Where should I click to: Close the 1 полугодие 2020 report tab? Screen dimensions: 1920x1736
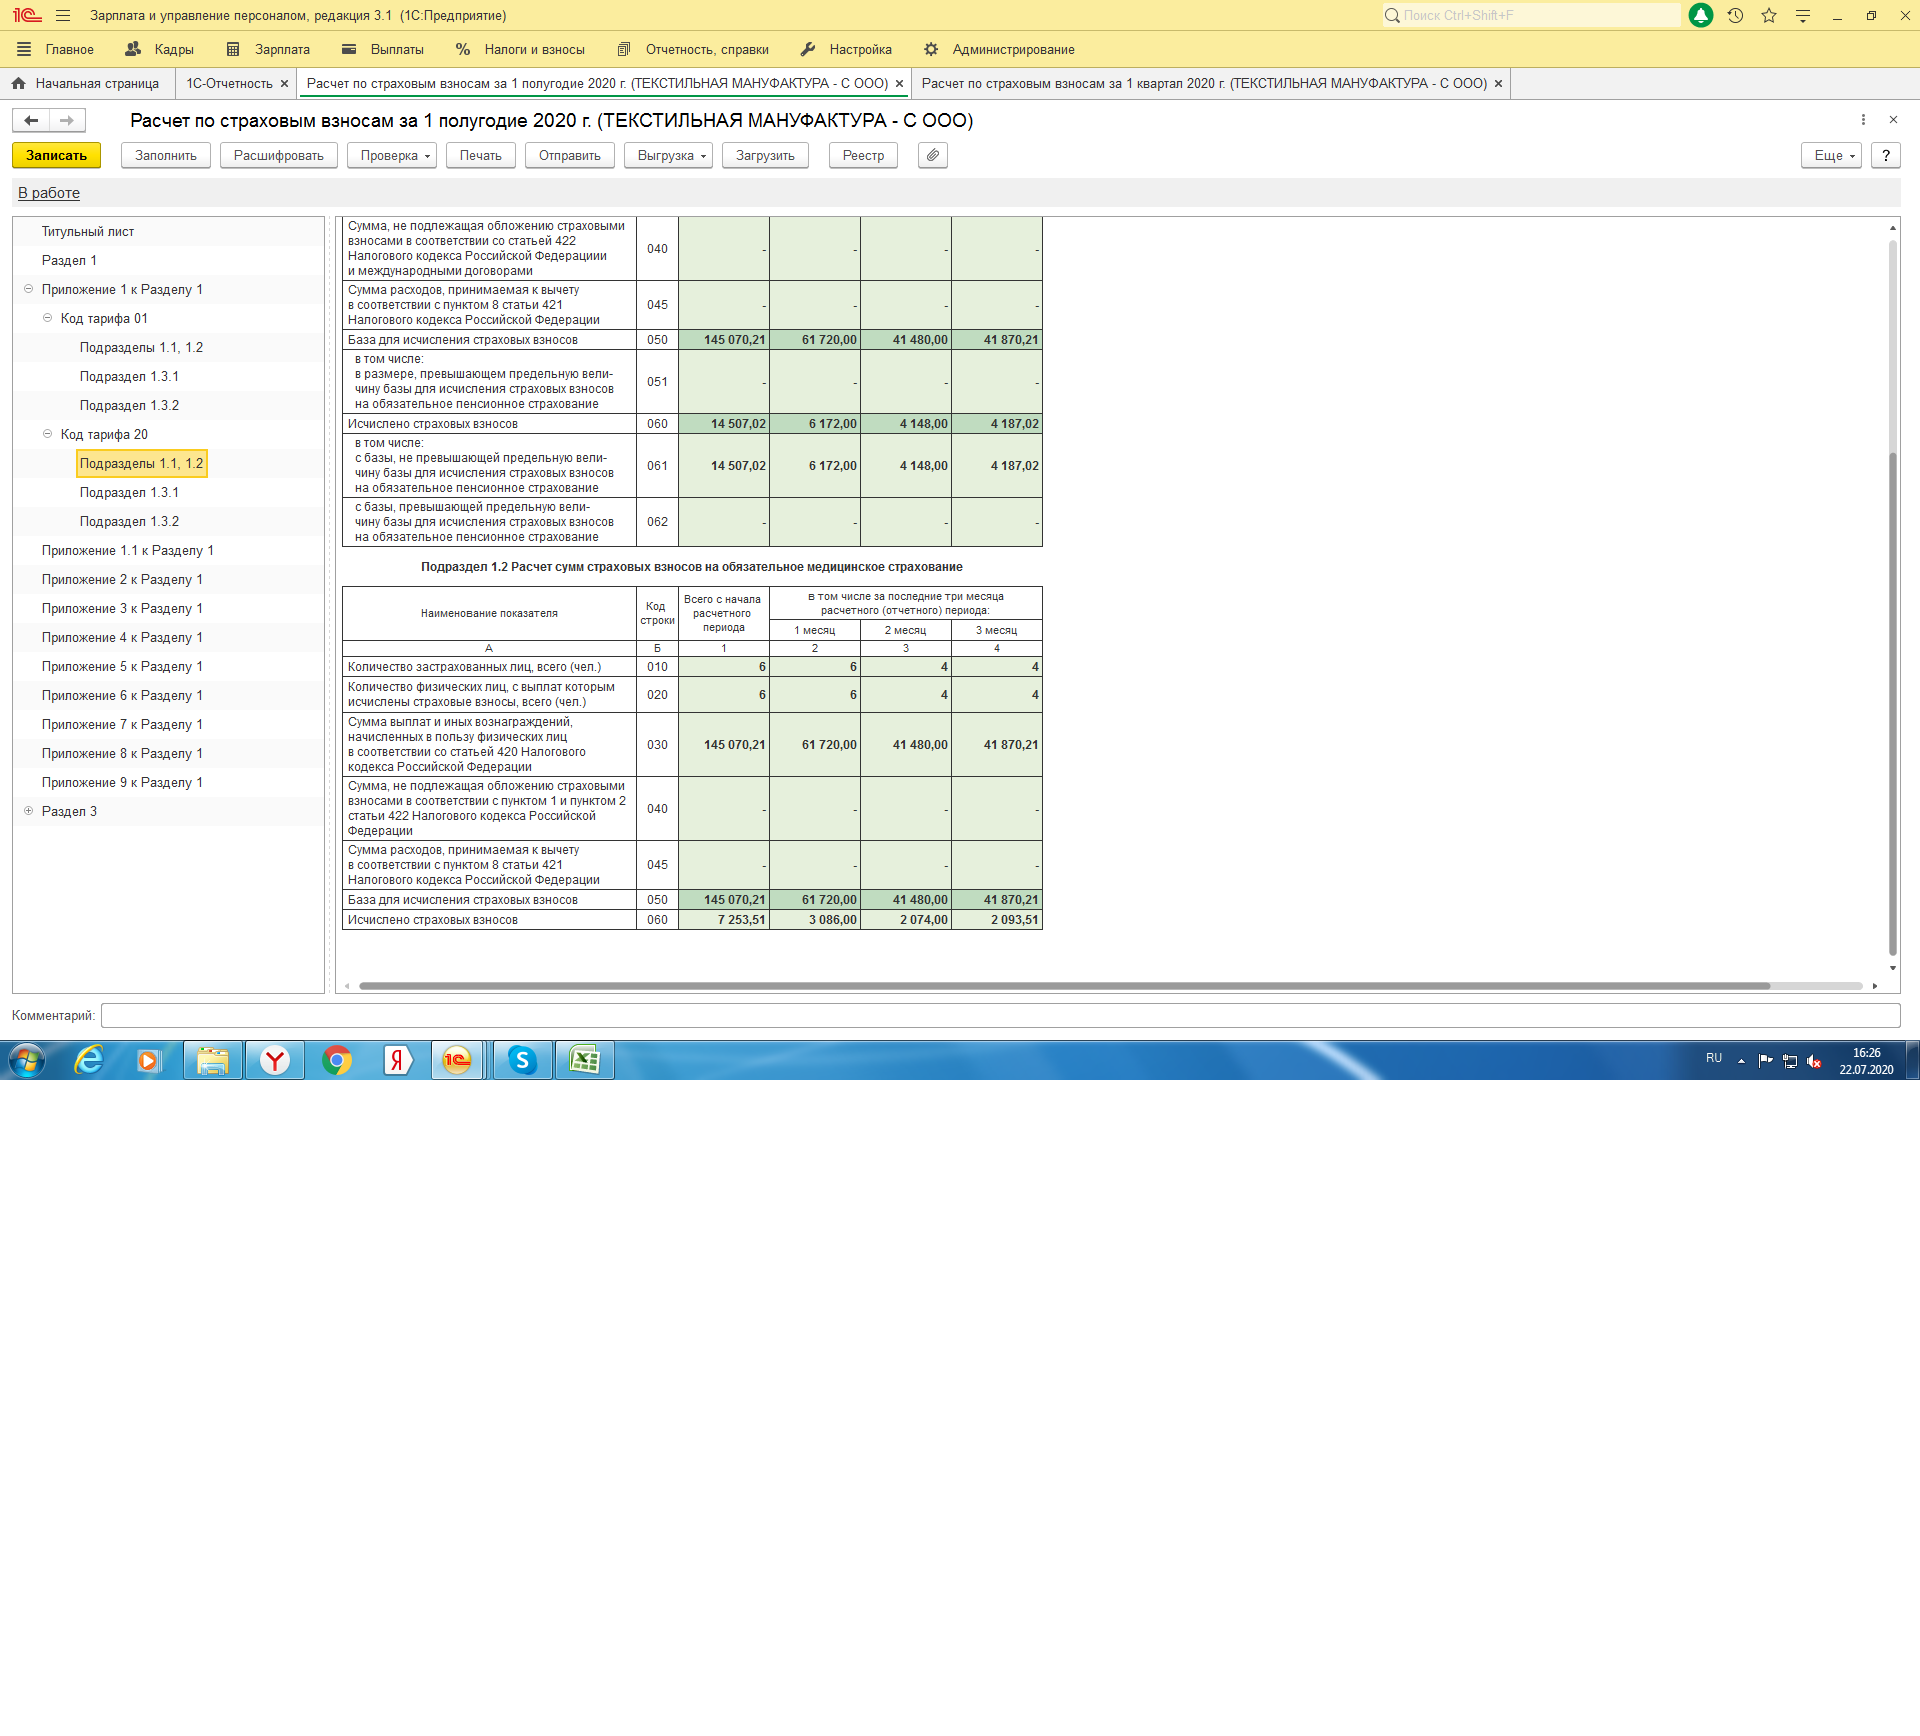pyautogui.click(x=899, y=84)
